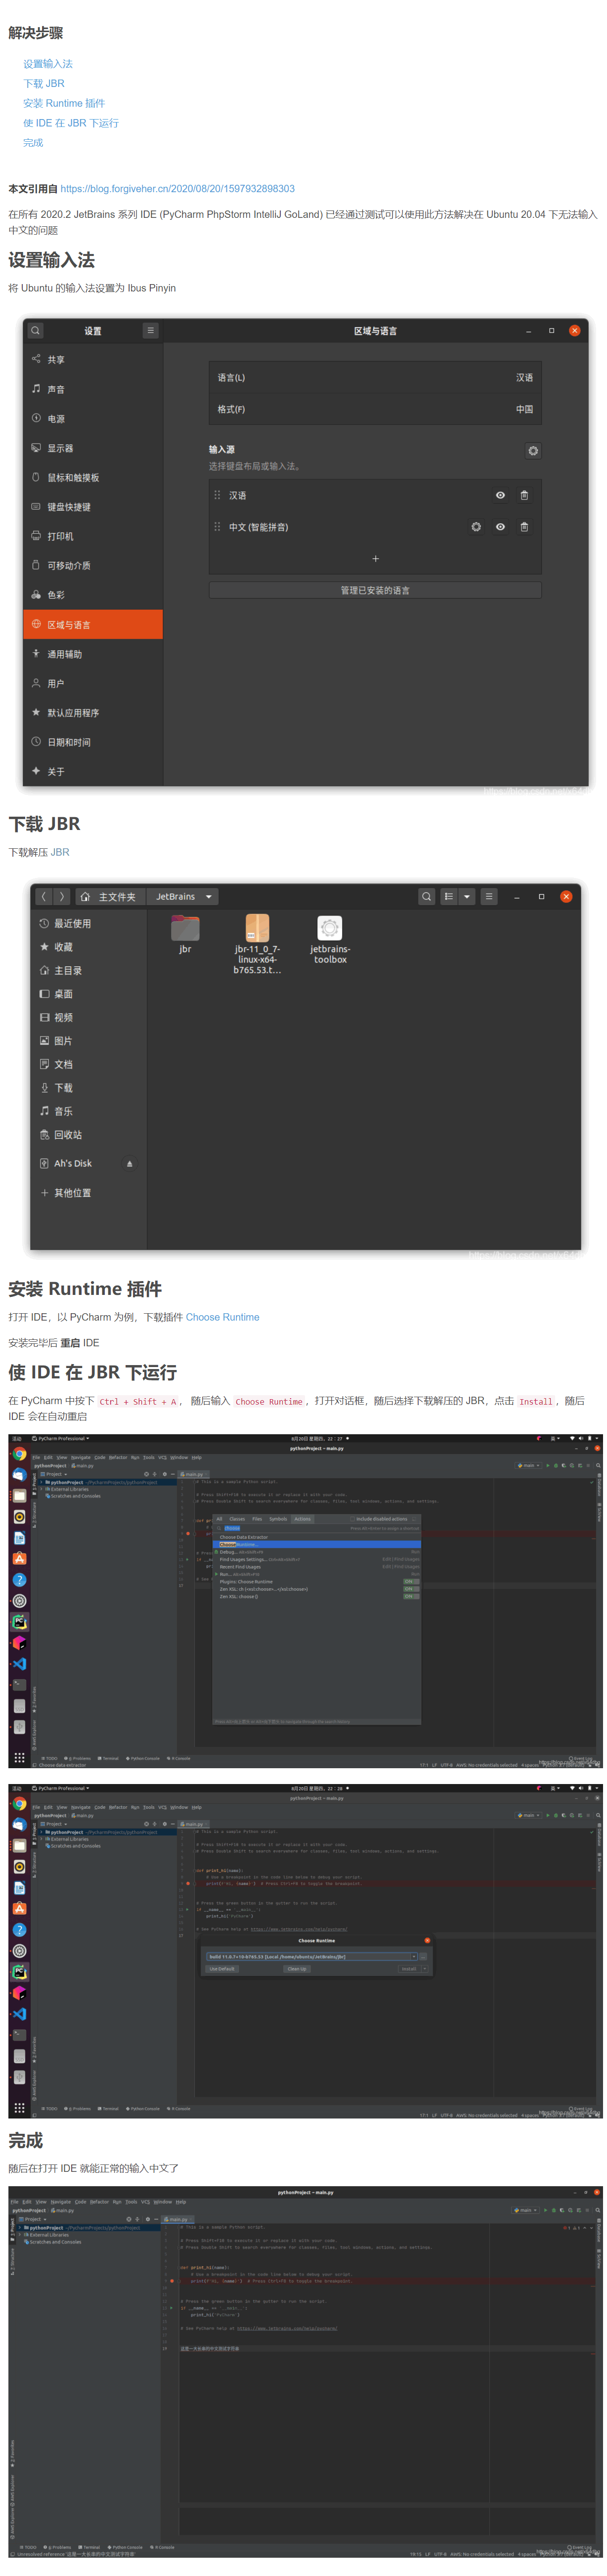Delete the 汉语 input source
This screenshot has height=2576, width=607.
coord(524,496)
